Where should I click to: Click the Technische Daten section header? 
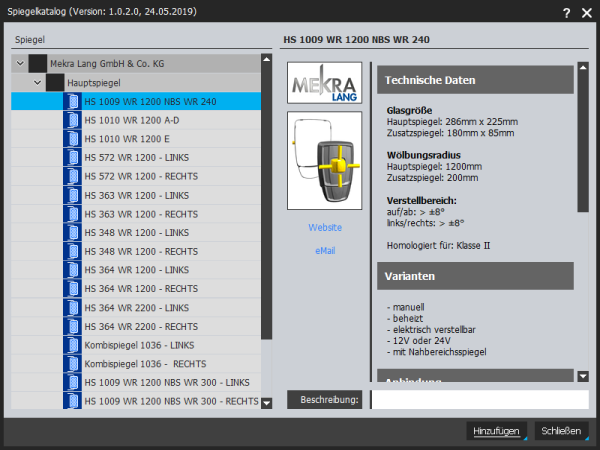475,80
